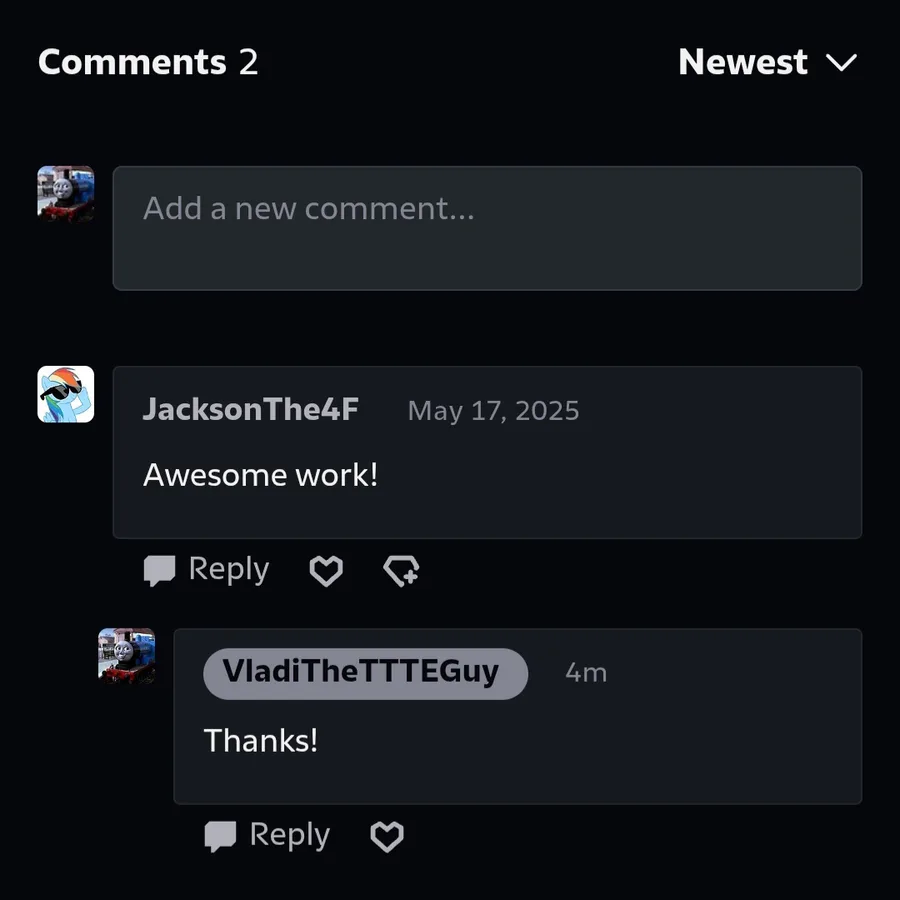This screenshot has height=900, width=900.
Task: Open the May 17, 2025 comment timestamp
Action: pos(493,411)
